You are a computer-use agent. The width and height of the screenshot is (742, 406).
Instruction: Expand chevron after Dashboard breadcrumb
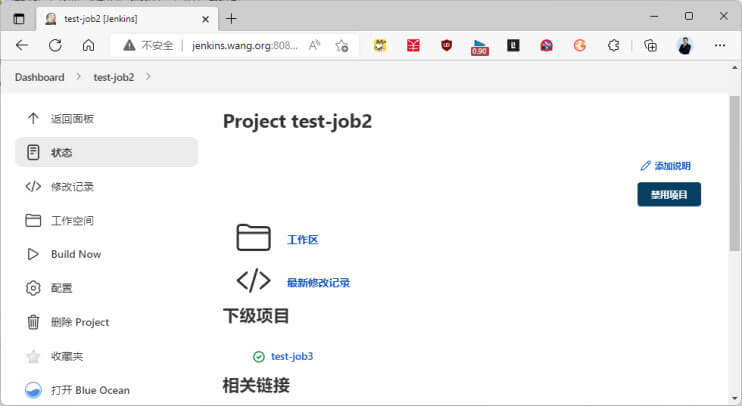[79, 77]
